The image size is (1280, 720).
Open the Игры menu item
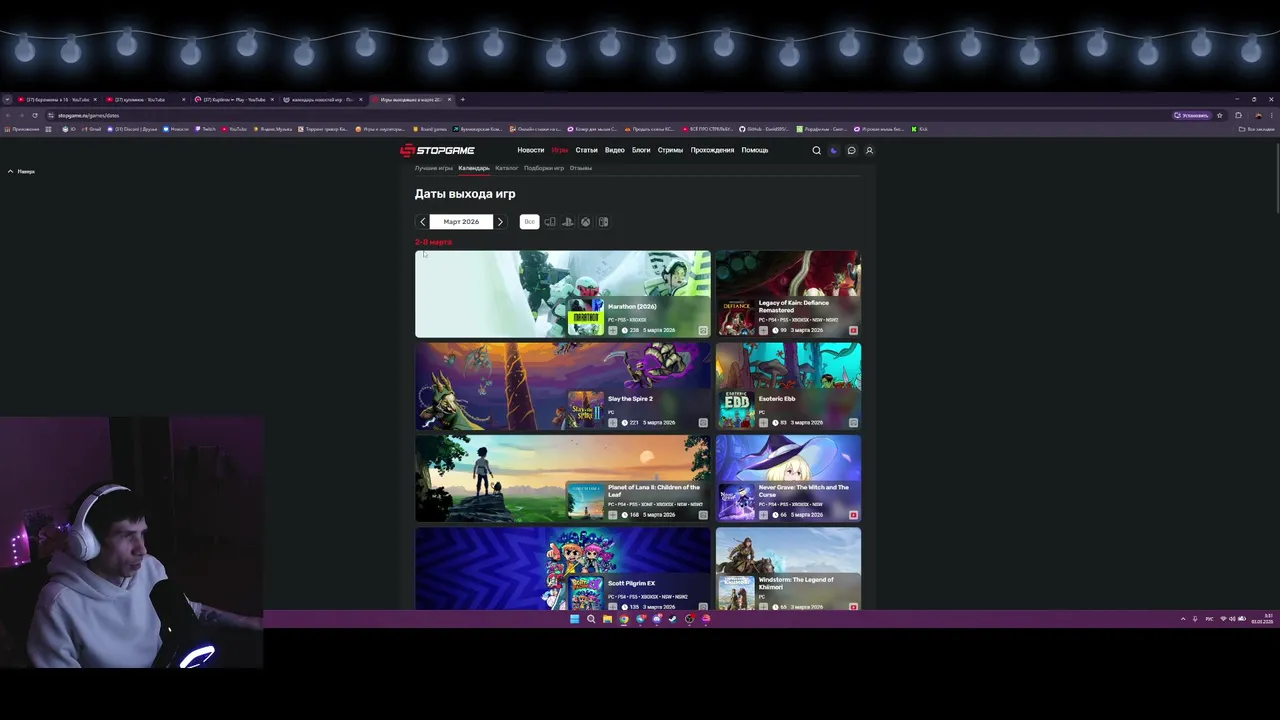[560, 150]
